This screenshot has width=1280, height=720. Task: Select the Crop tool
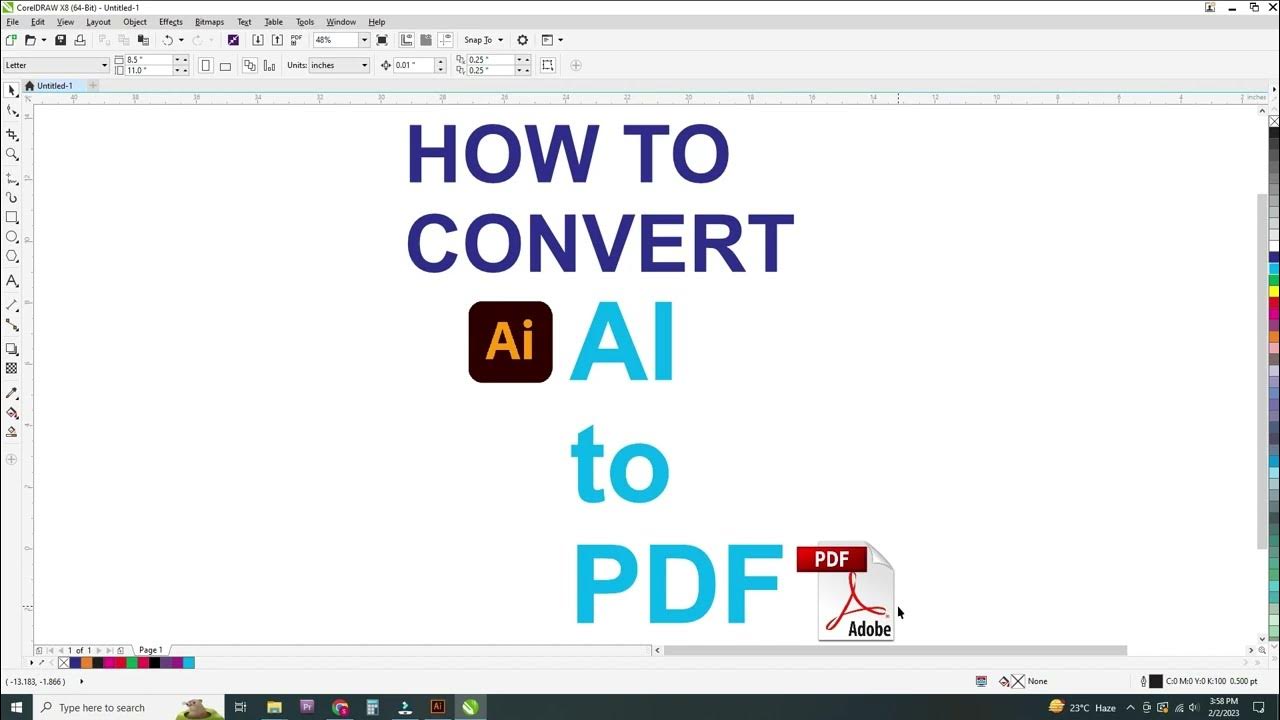coord(12,134)
